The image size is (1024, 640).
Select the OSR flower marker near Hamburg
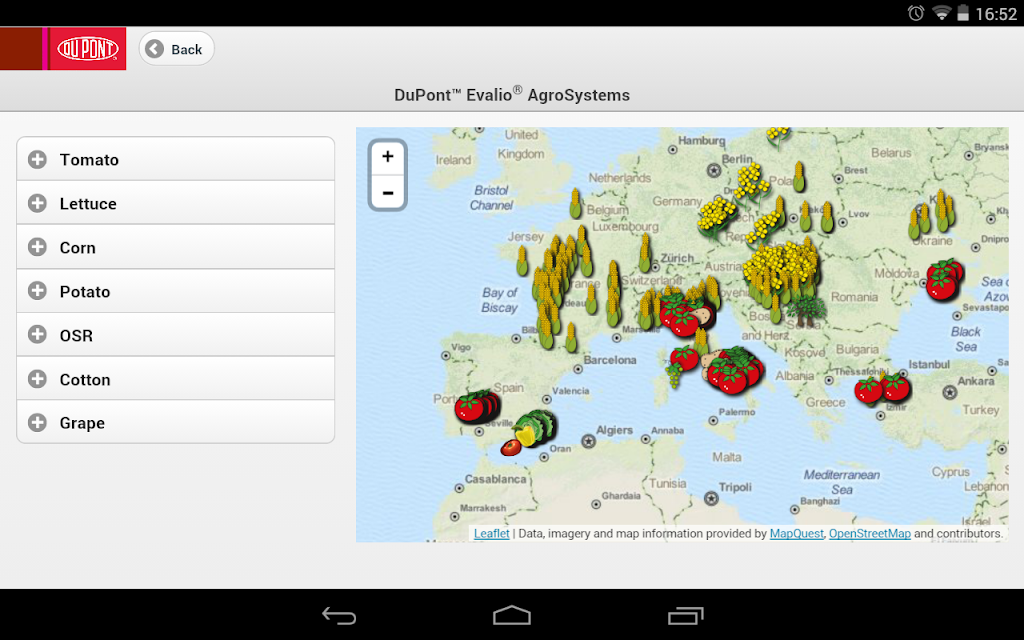coord(777,136)
